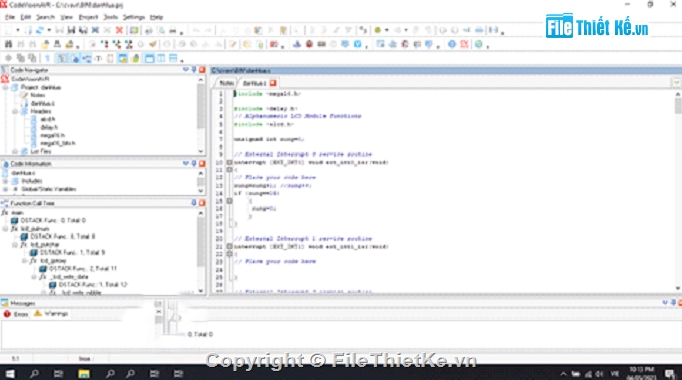Close the Code Navigator panel with red button

(202, 70)
